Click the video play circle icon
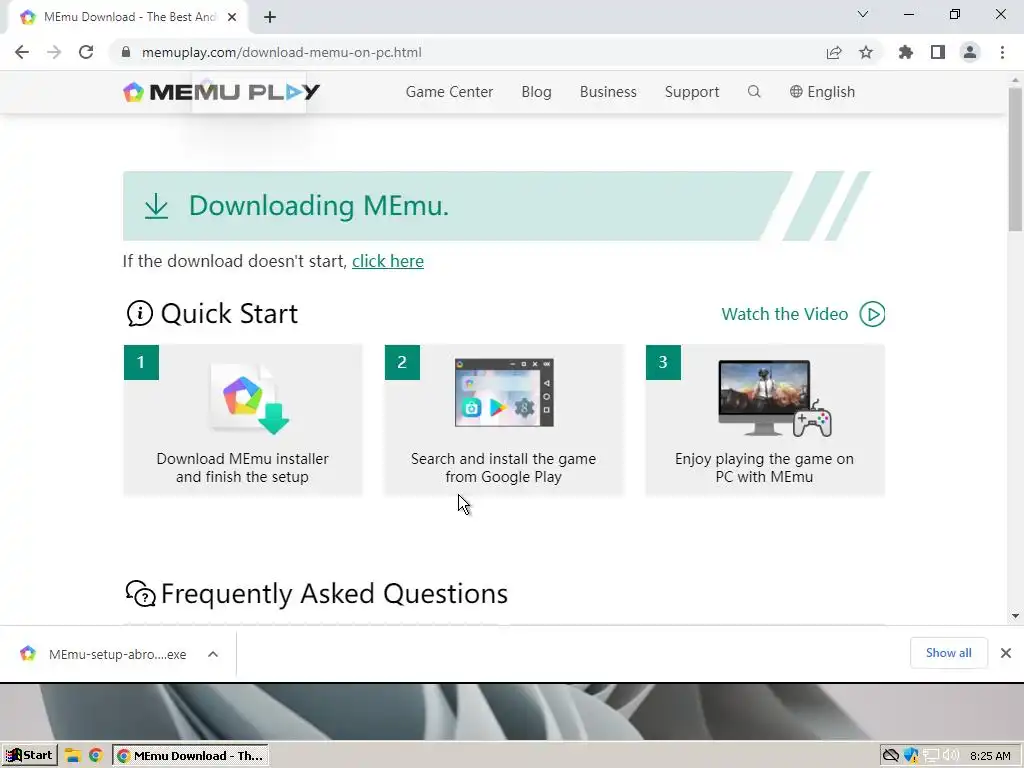1024x768 pixels. [872, 314]
